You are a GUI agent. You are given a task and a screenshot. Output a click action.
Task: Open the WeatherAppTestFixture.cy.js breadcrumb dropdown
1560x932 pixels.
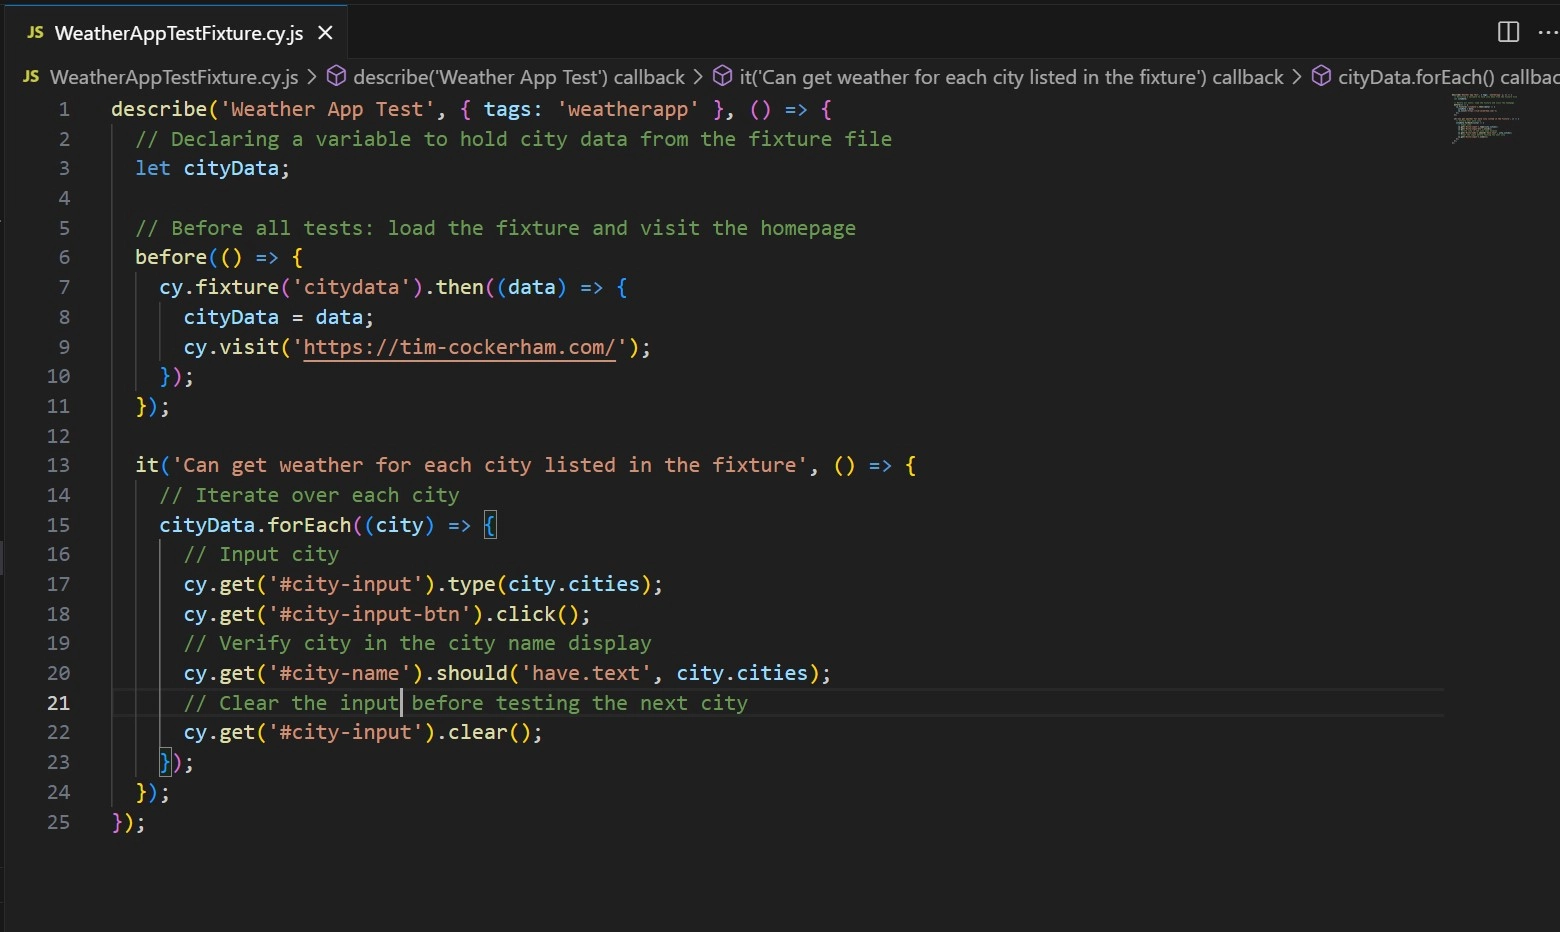pyautogui.click(x=173, y=77)
